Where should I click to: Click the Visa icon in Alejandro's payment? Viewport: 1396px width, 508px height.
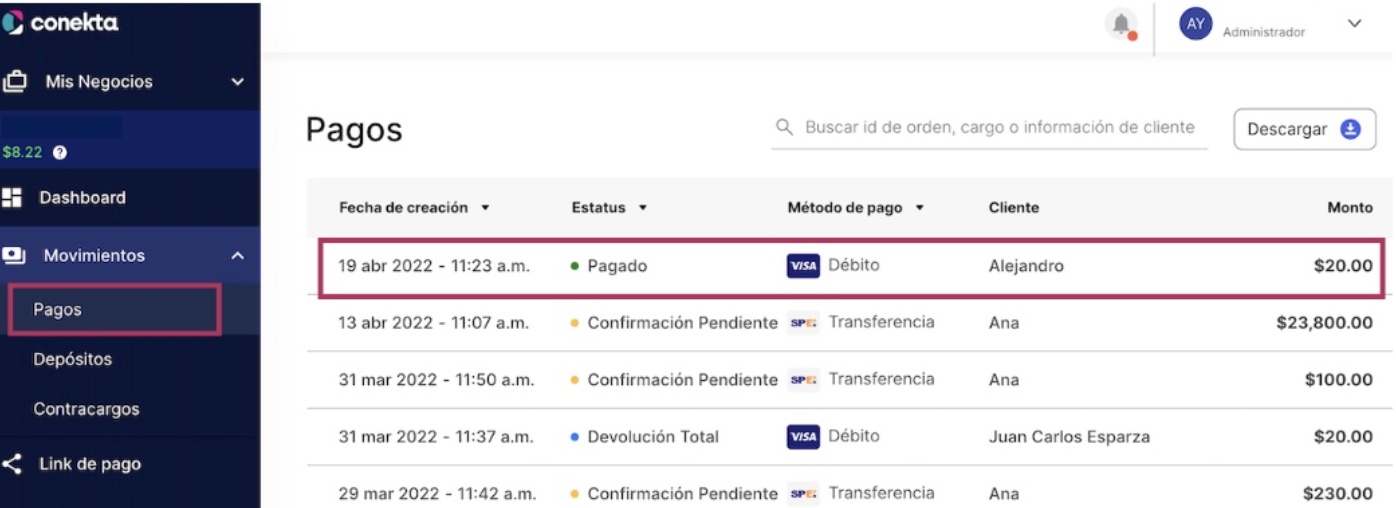pos(803,266)
